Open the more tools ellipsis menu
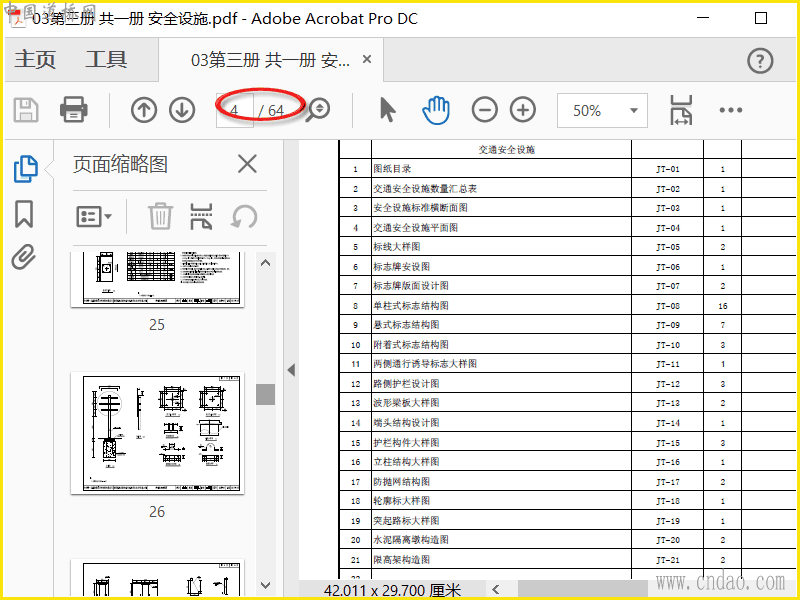800x600 pixels. (731, 110)
